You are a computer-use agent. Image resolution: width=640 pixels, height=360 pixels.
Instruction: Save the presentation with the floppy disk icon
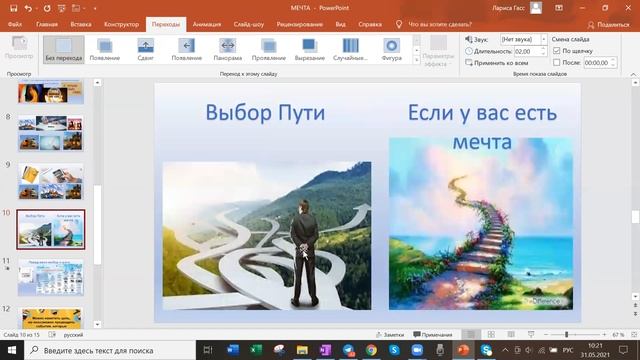[13, 8]
